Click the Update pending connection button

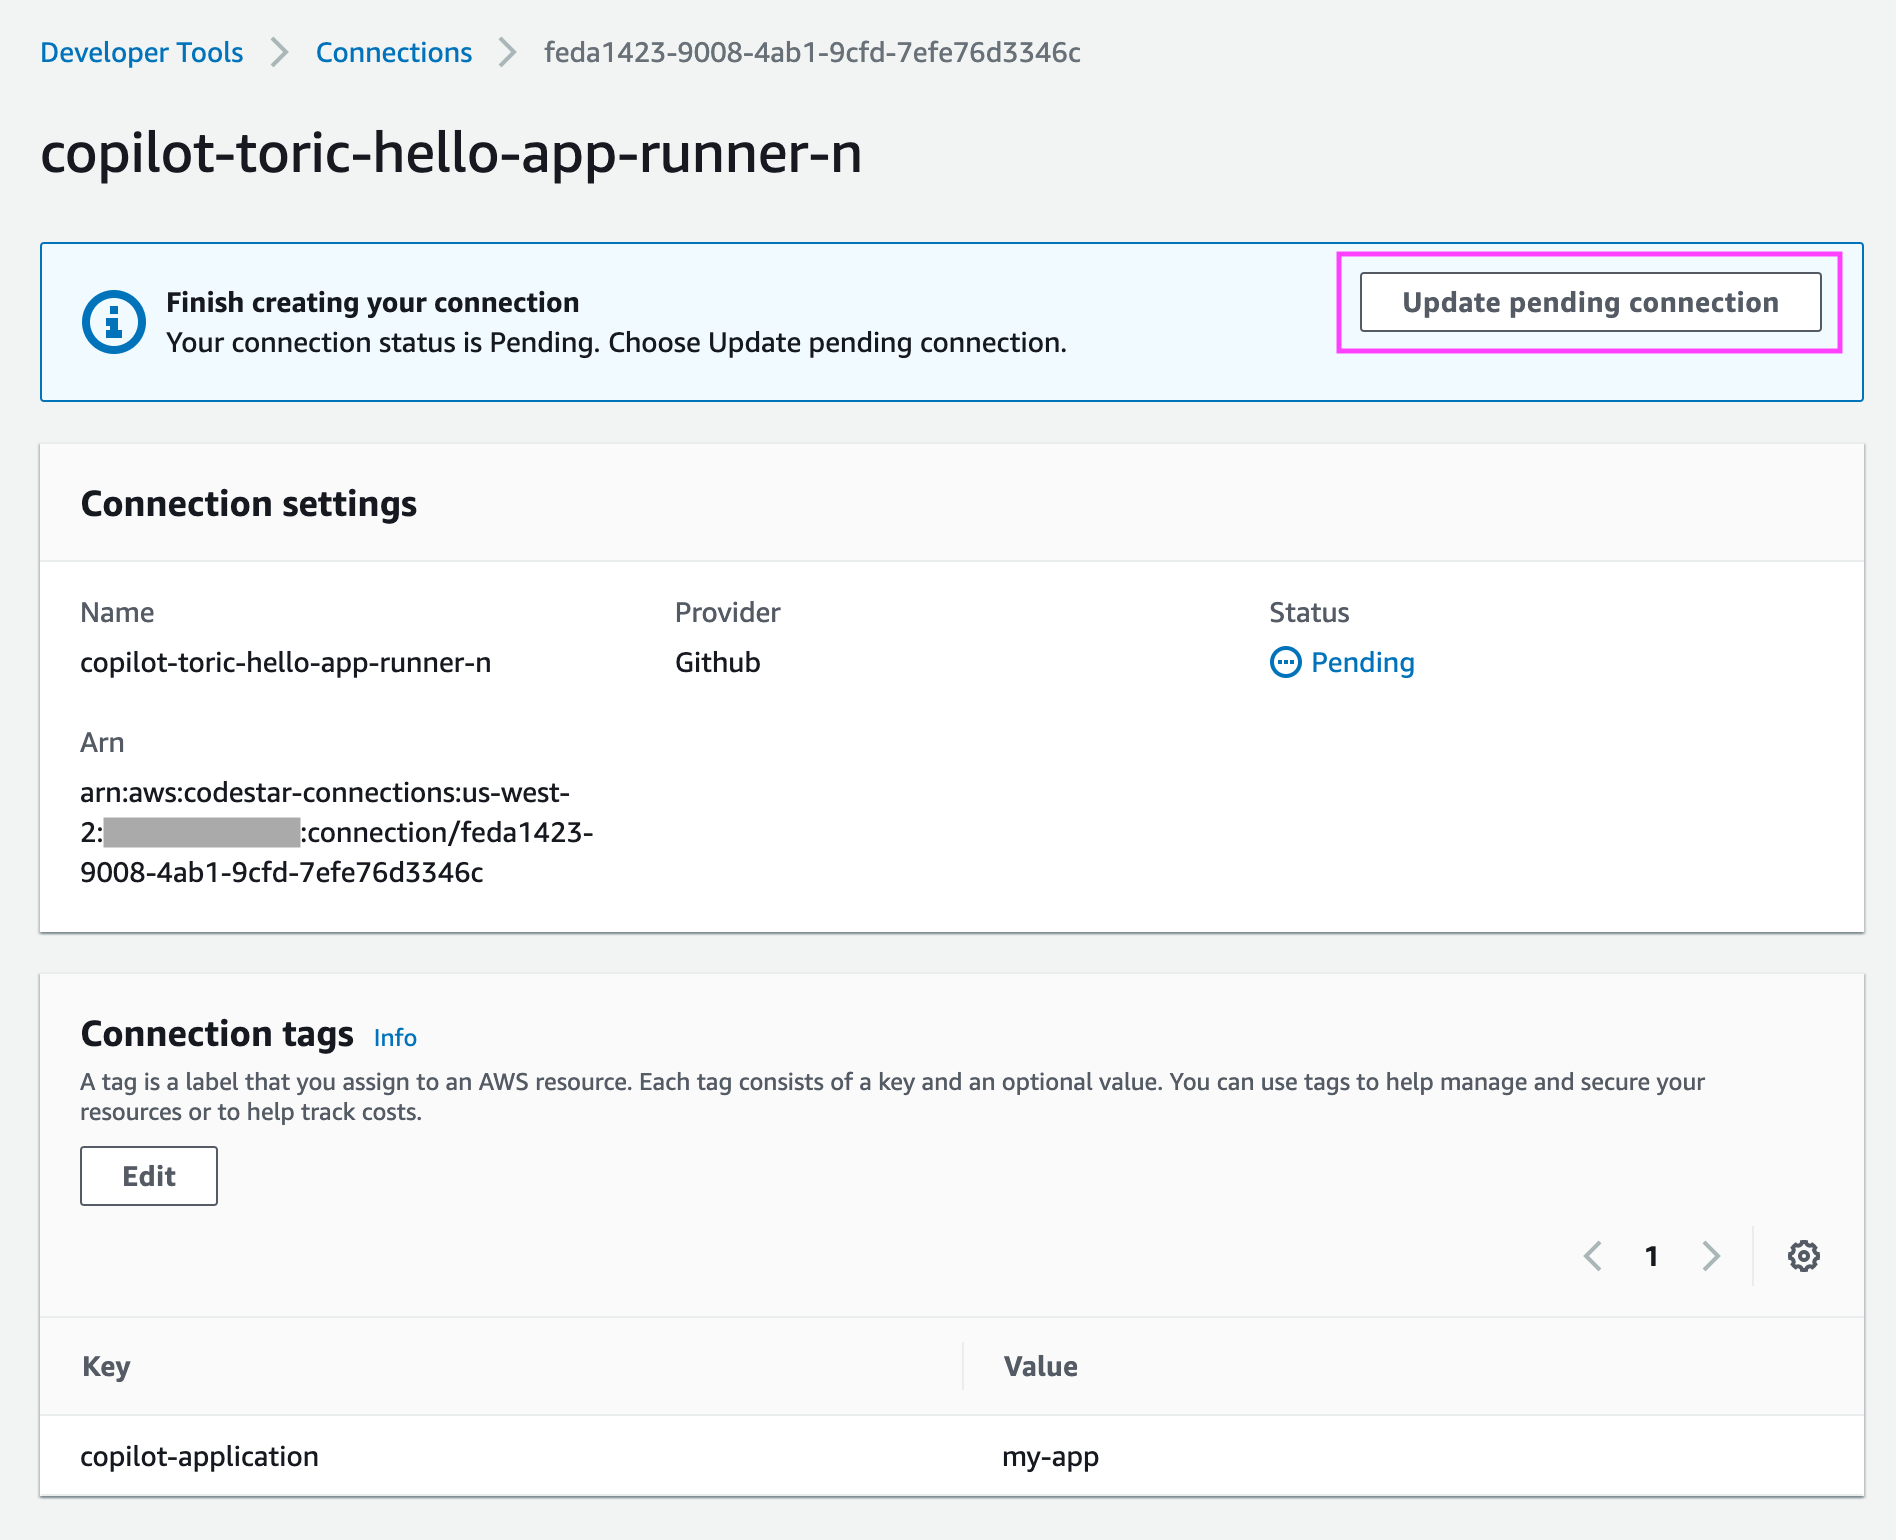point(1589,302)
